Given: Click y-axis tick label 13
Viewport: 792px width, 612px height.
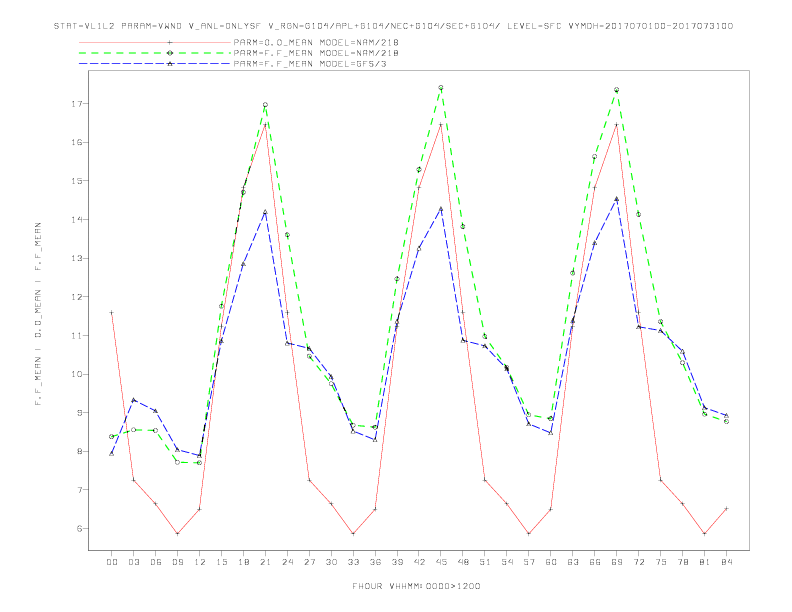Looking at the screenshot, I should click(77, 259).
